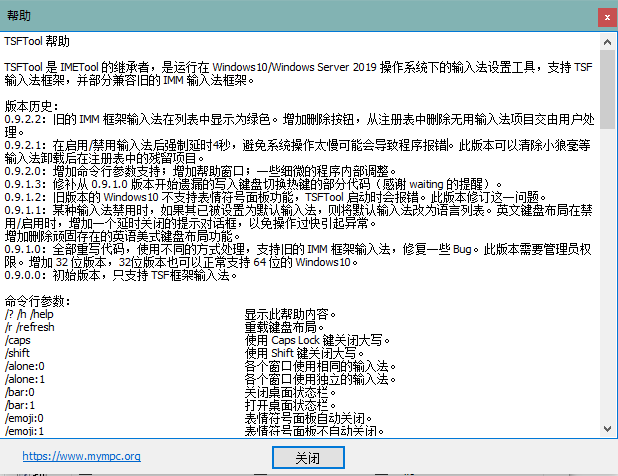Screen dimensions: 618x476
Task: Click the "/bar:0" parameter text
Action: 20,392
